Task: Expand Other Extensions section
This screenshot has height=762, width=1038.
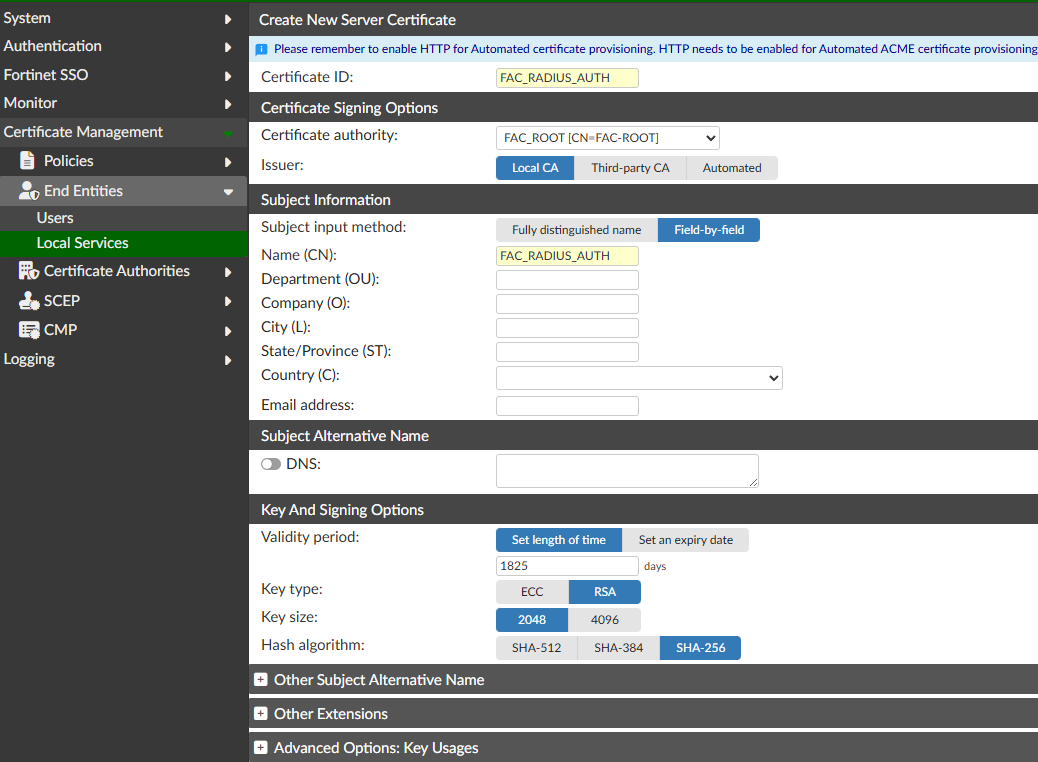Action: pyautogui.click(x=331, y=714)
